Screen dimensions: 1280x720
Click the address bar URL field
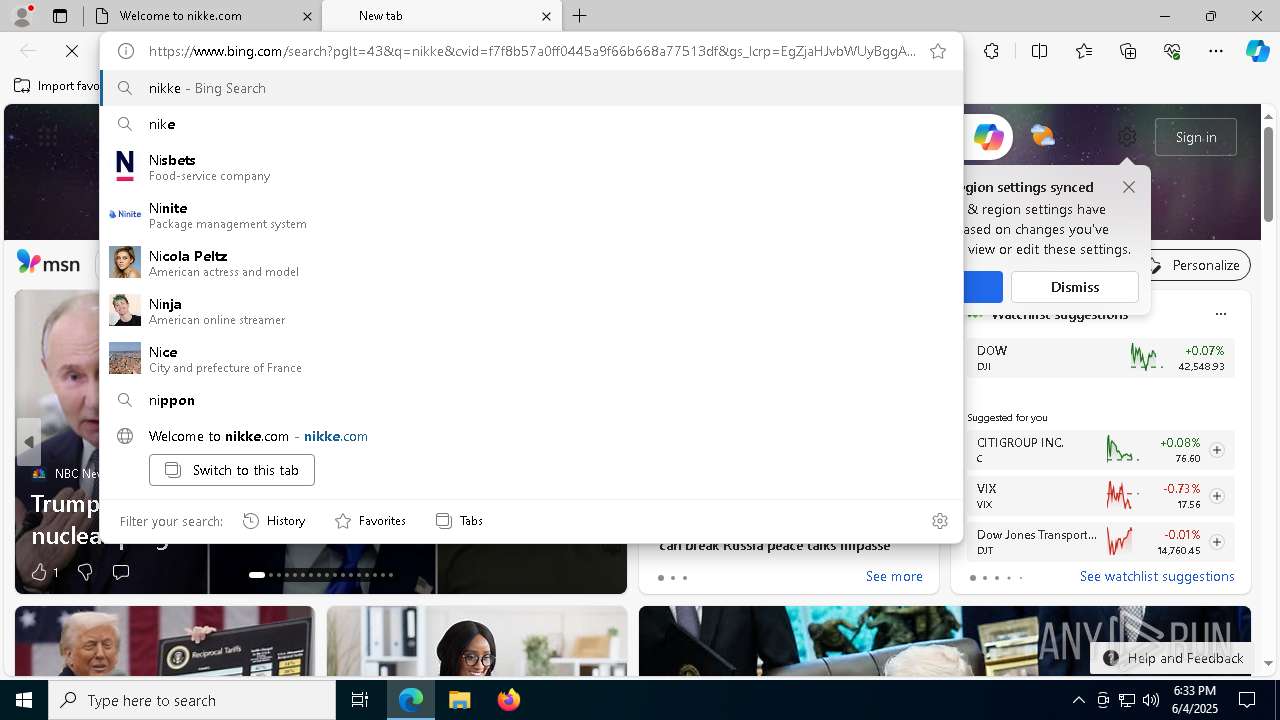click(x=532, y=51)
